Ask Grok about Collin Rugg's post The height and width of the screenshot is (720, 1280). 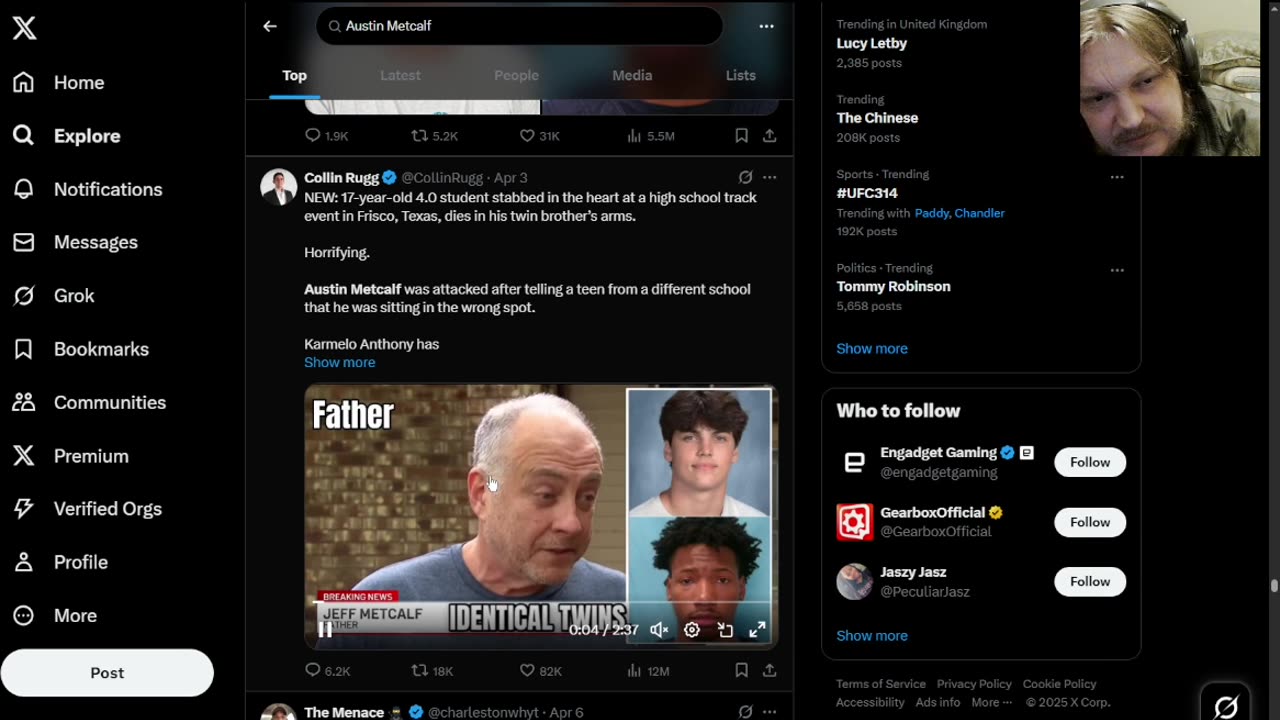[745, 177]
